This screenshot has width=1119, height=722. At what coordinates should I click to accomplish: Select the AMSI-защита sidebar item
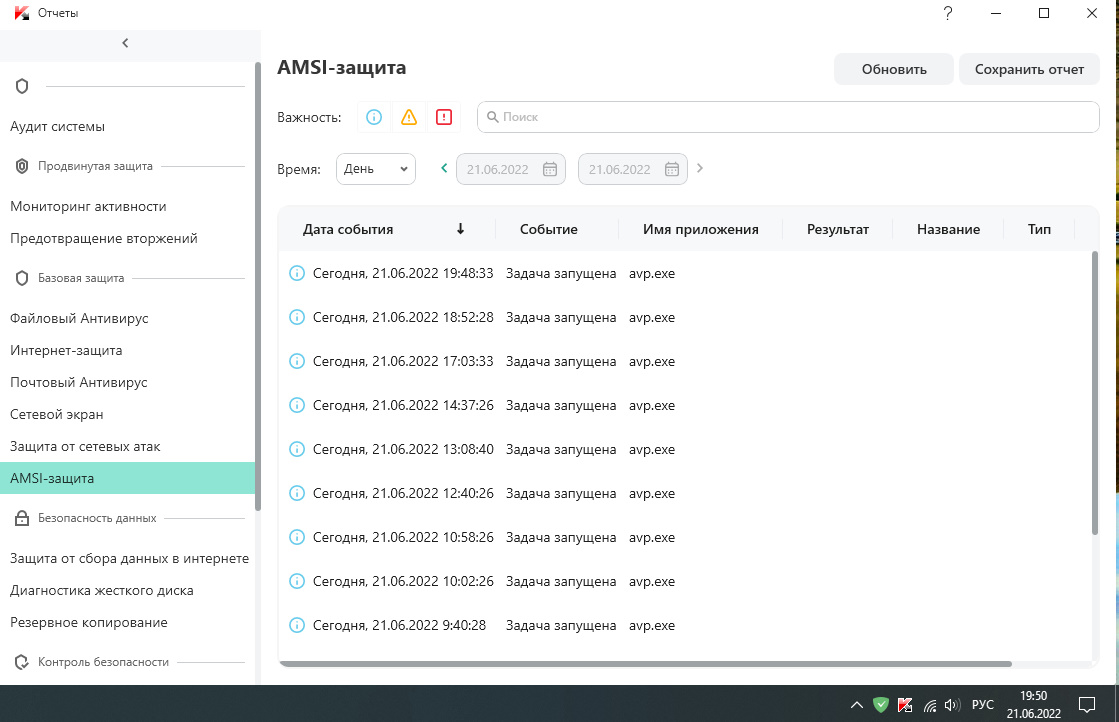tap(127, 478)
